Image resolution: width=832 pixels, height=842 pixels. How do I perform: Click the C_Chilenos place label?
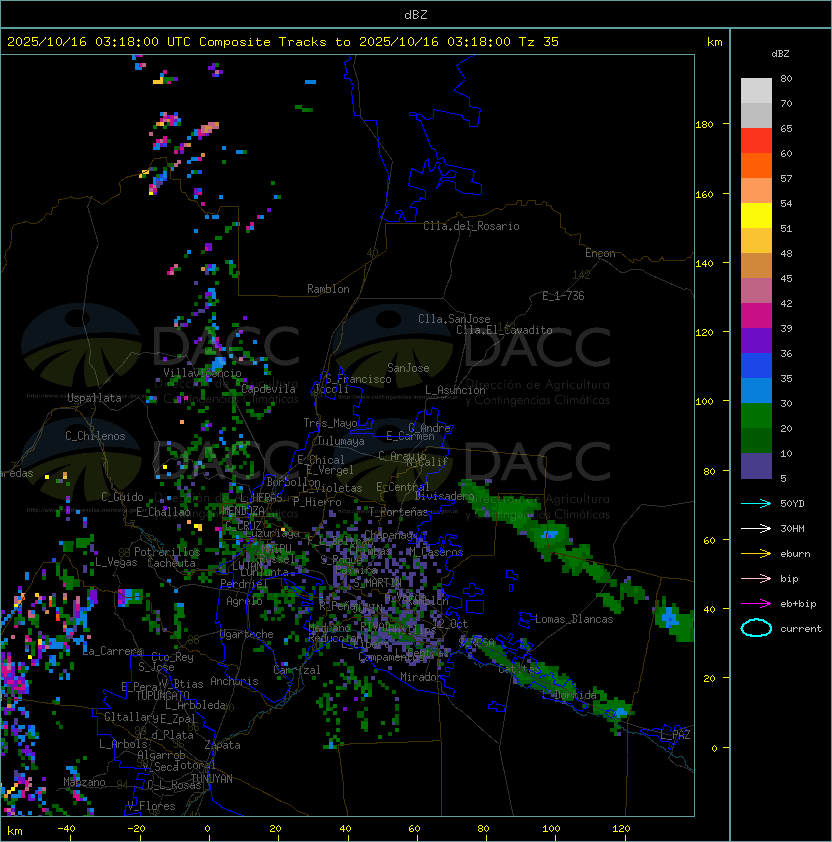pyautogui.click(x=95, y=436)
